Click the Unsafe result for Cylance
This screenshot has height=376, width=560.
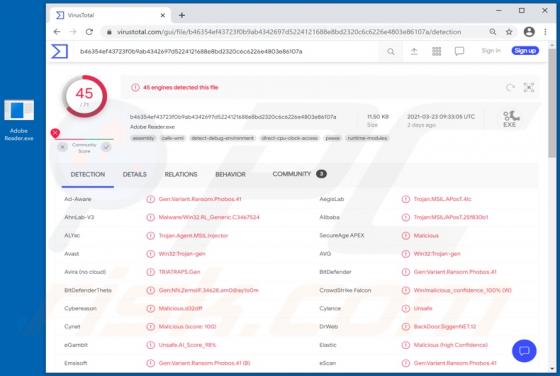(x=423, y=309)
